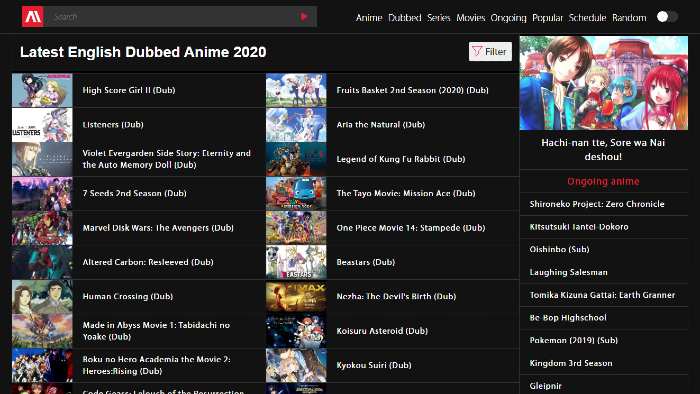
Task: Open The Tayo Movie: Mission Ace (Dub)
Action: (x=406, y=193)
